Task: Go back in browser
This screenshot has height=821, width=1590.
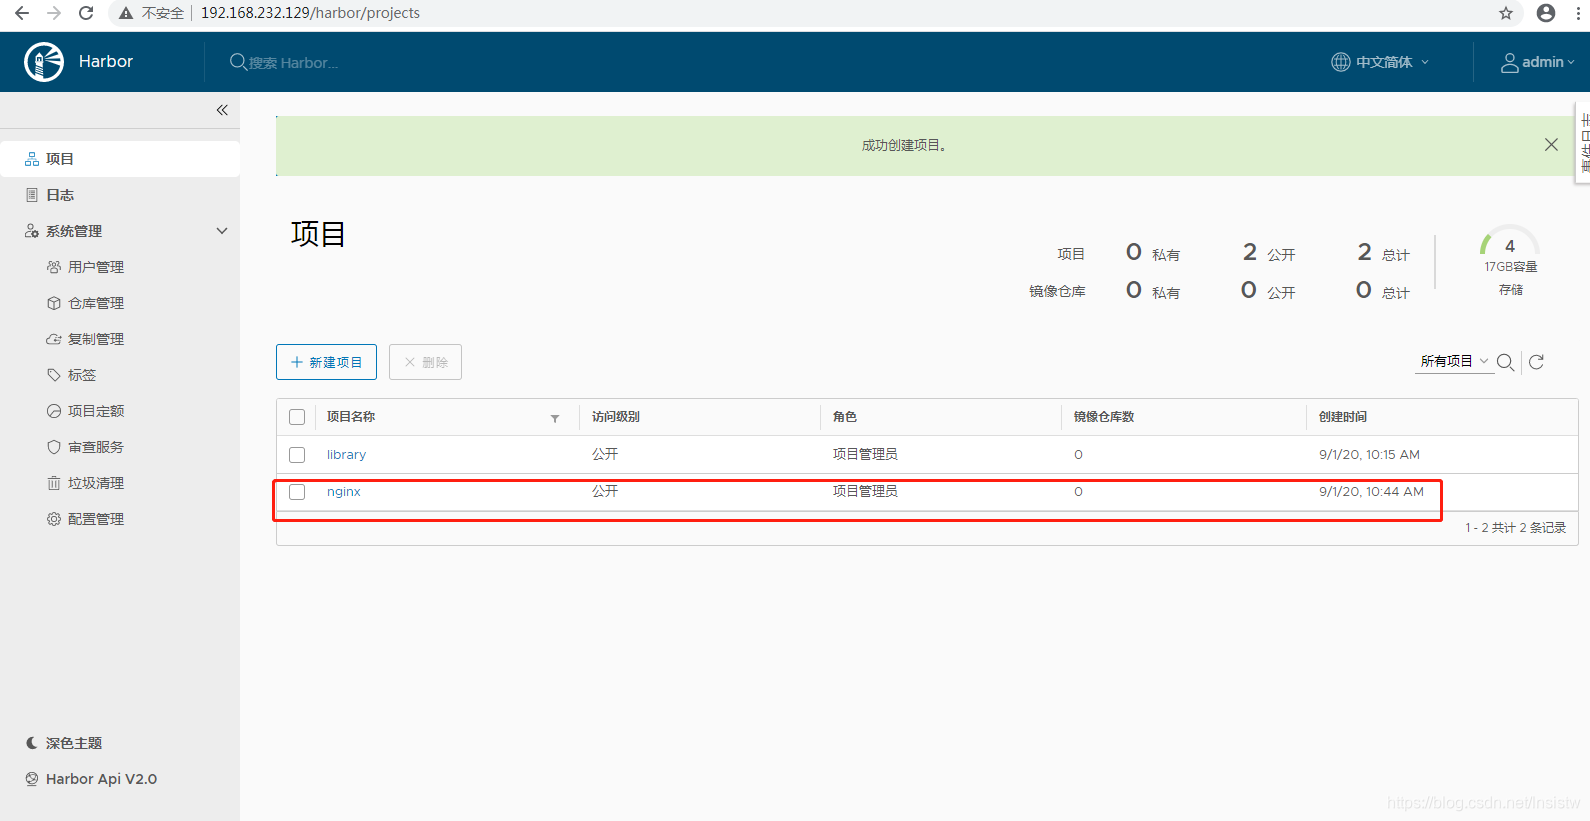Action: point(22,13)
